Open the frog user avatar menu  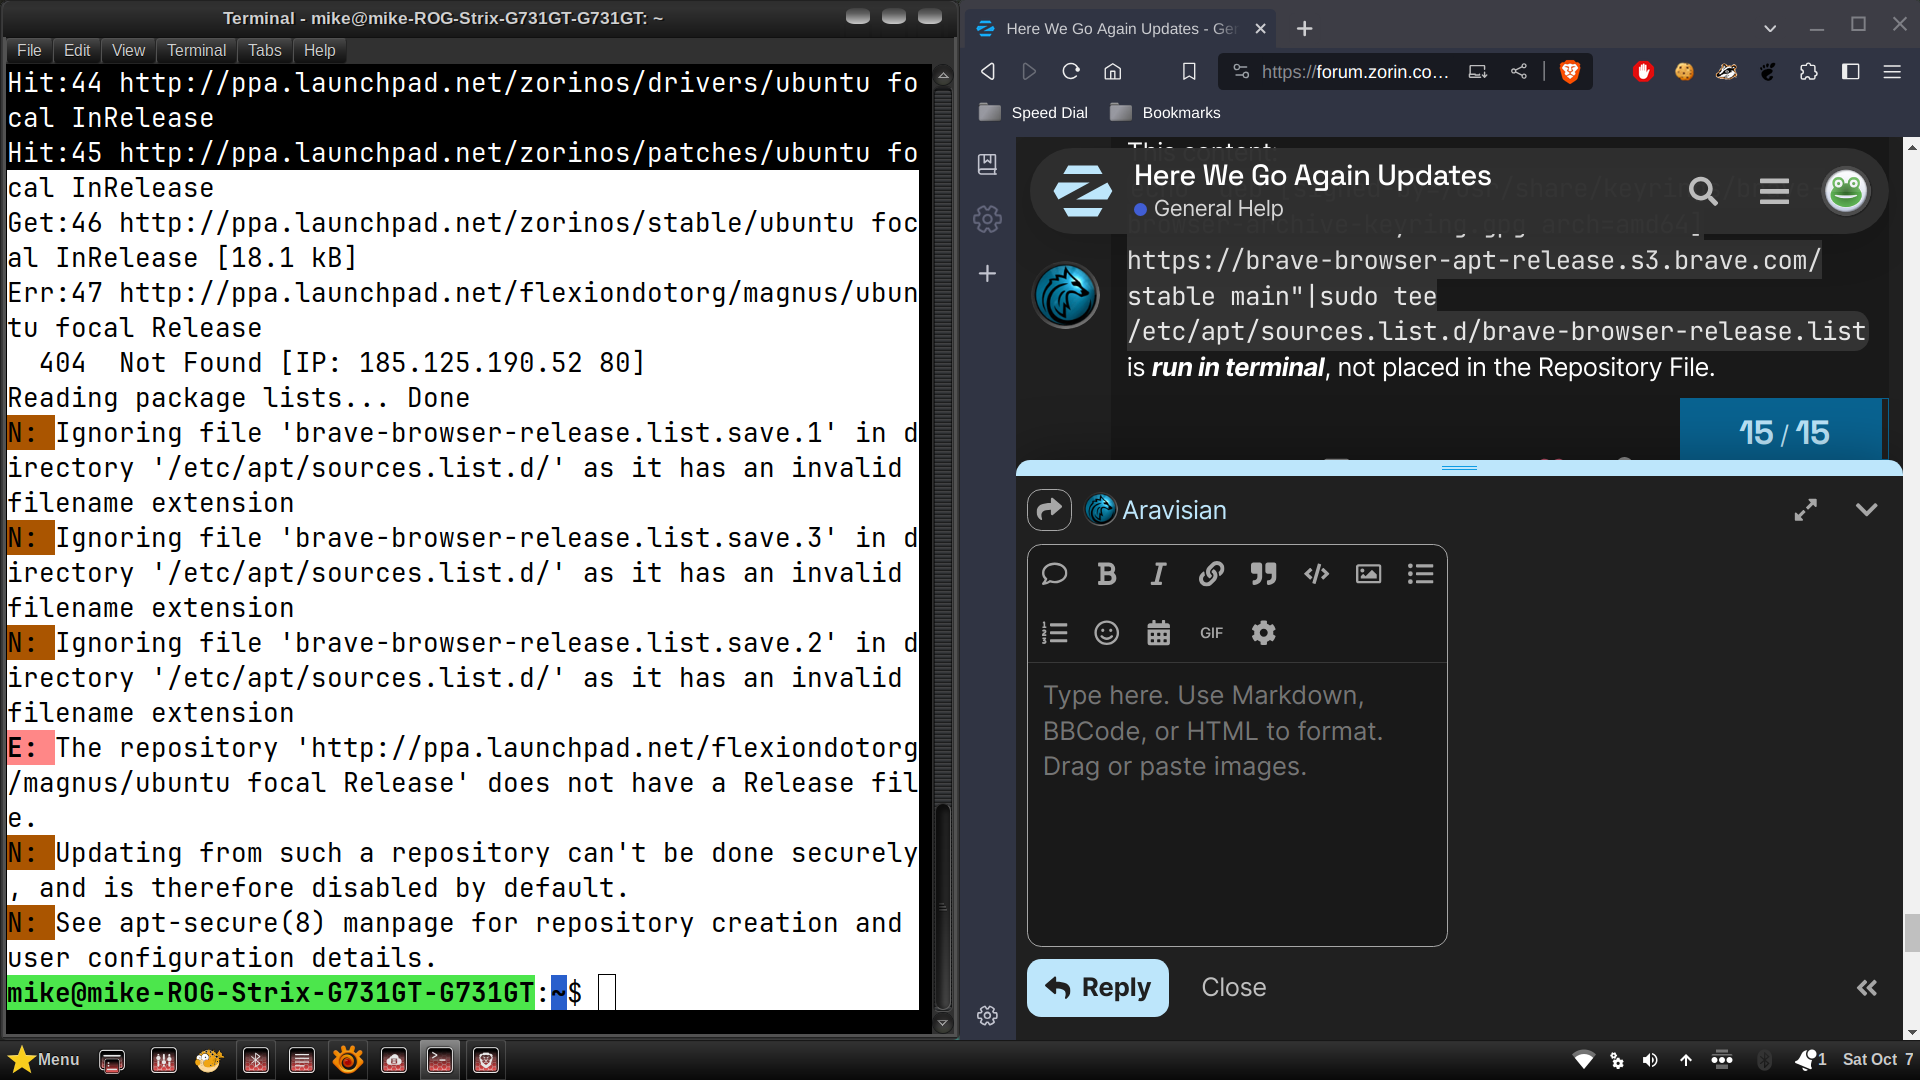click(1846, 190)
